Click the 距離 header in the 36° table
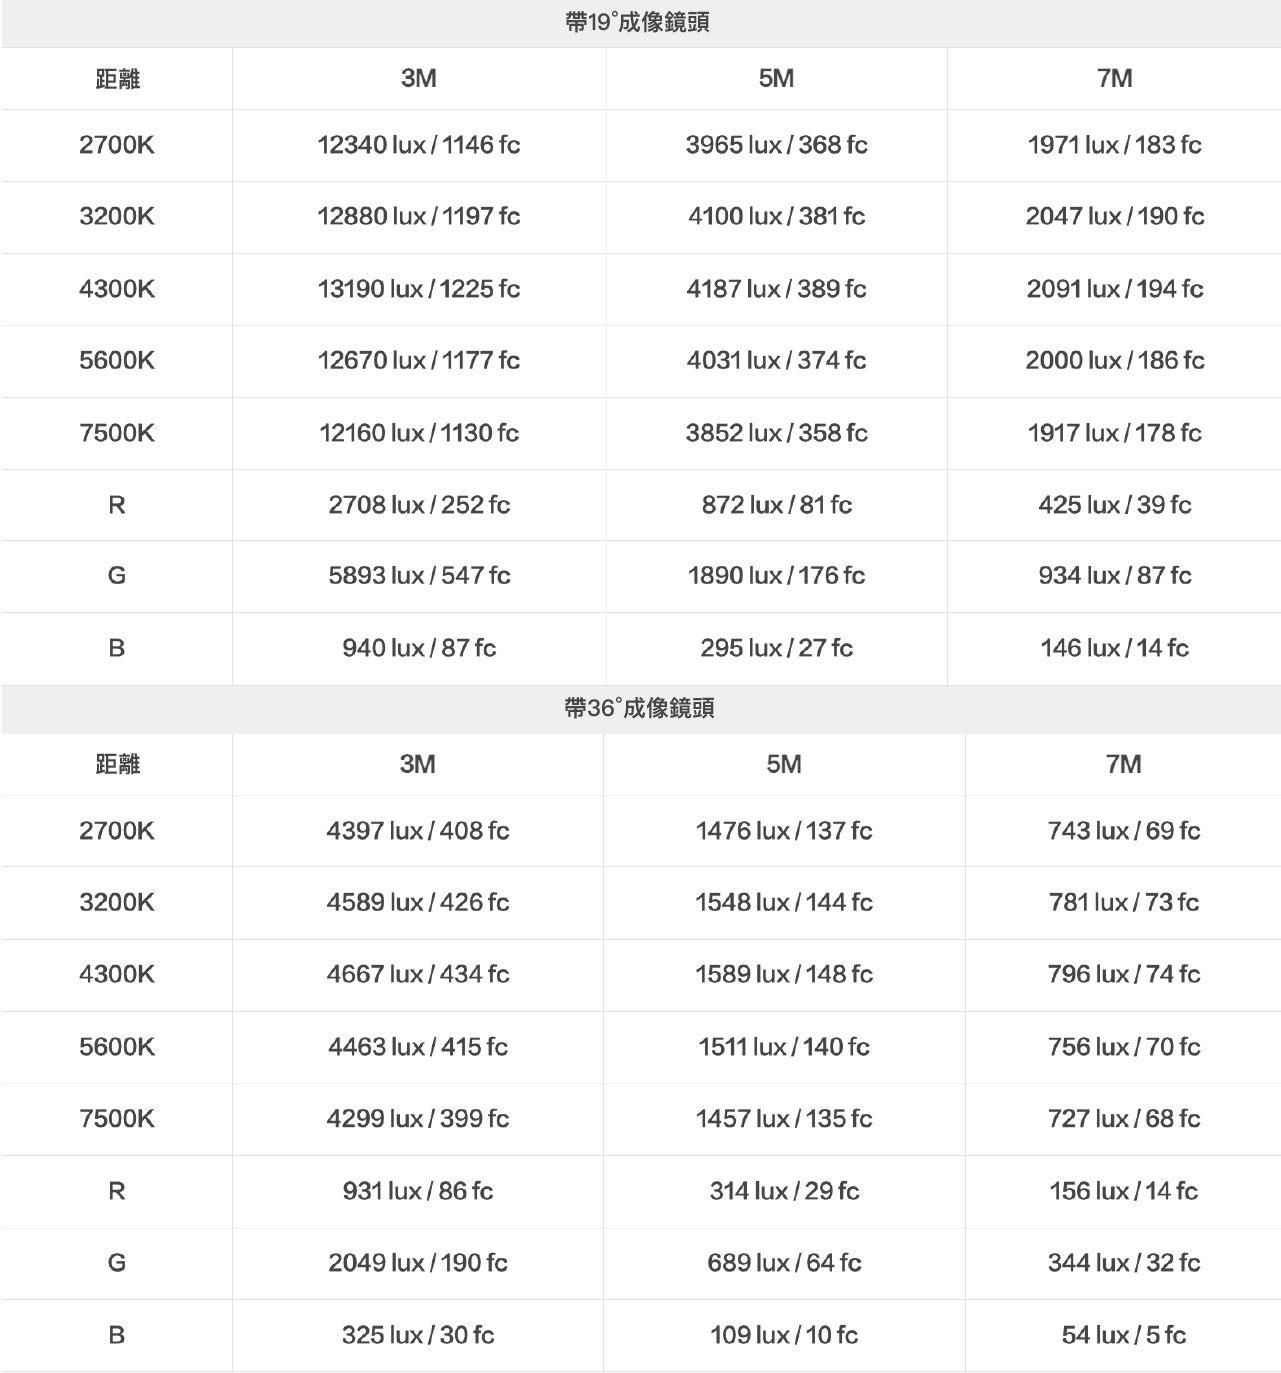The height and width of the screenshot is (1373, 1281). click(117, 765)
